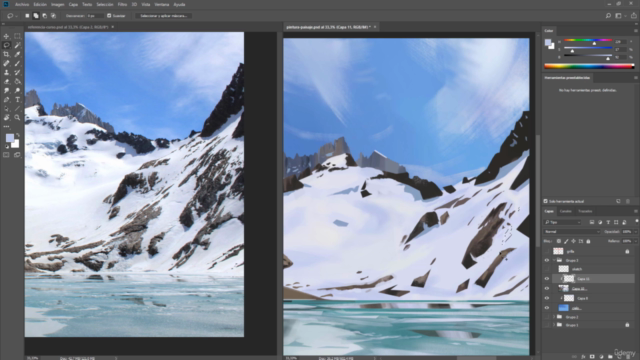Expand the Grupo 1 group
Image resolution: width=640 pixels, height=360 pixels.
(x=554, y=325)
